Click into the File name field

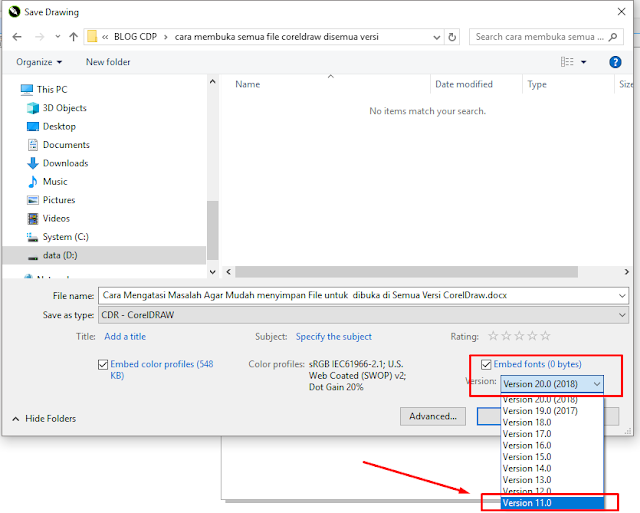tap(357, 295)
